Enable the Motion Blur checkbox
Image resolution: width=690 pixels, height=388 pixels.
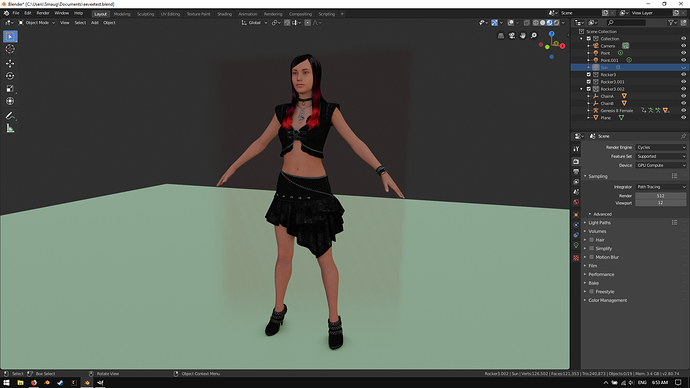point(591,257)
